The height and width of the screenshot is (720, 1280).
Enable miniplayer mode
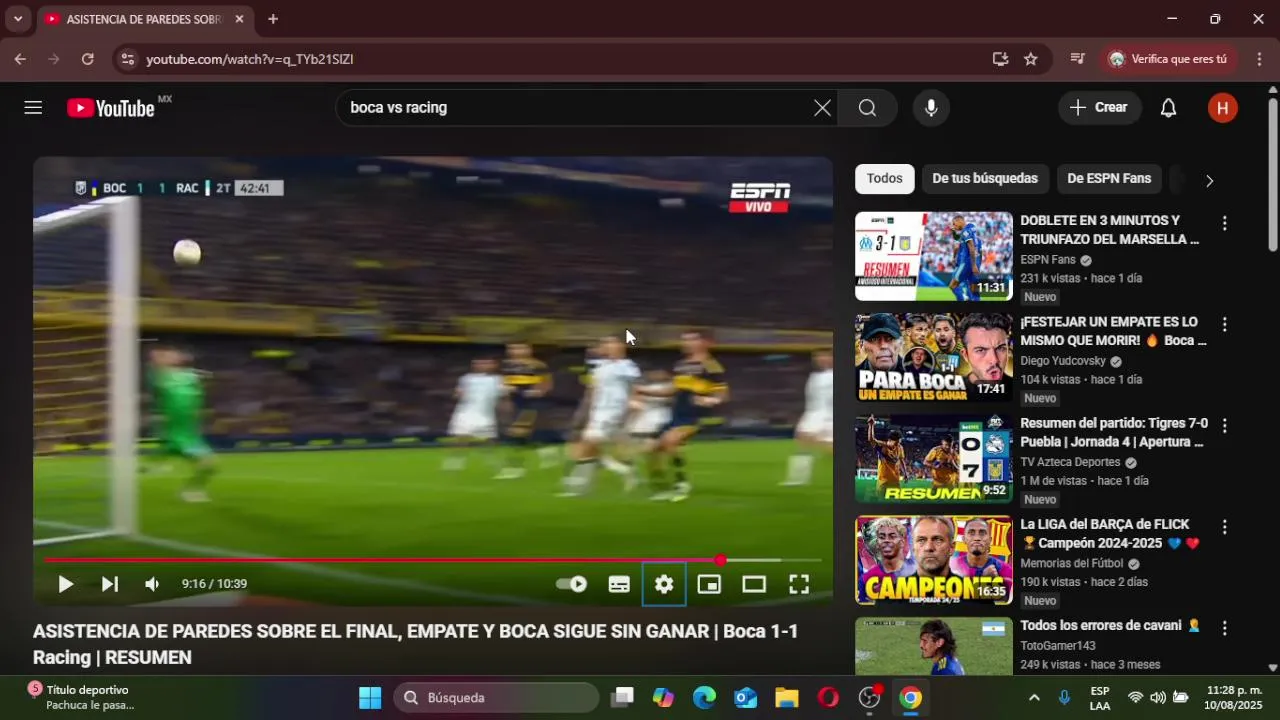tap(709, 584)
